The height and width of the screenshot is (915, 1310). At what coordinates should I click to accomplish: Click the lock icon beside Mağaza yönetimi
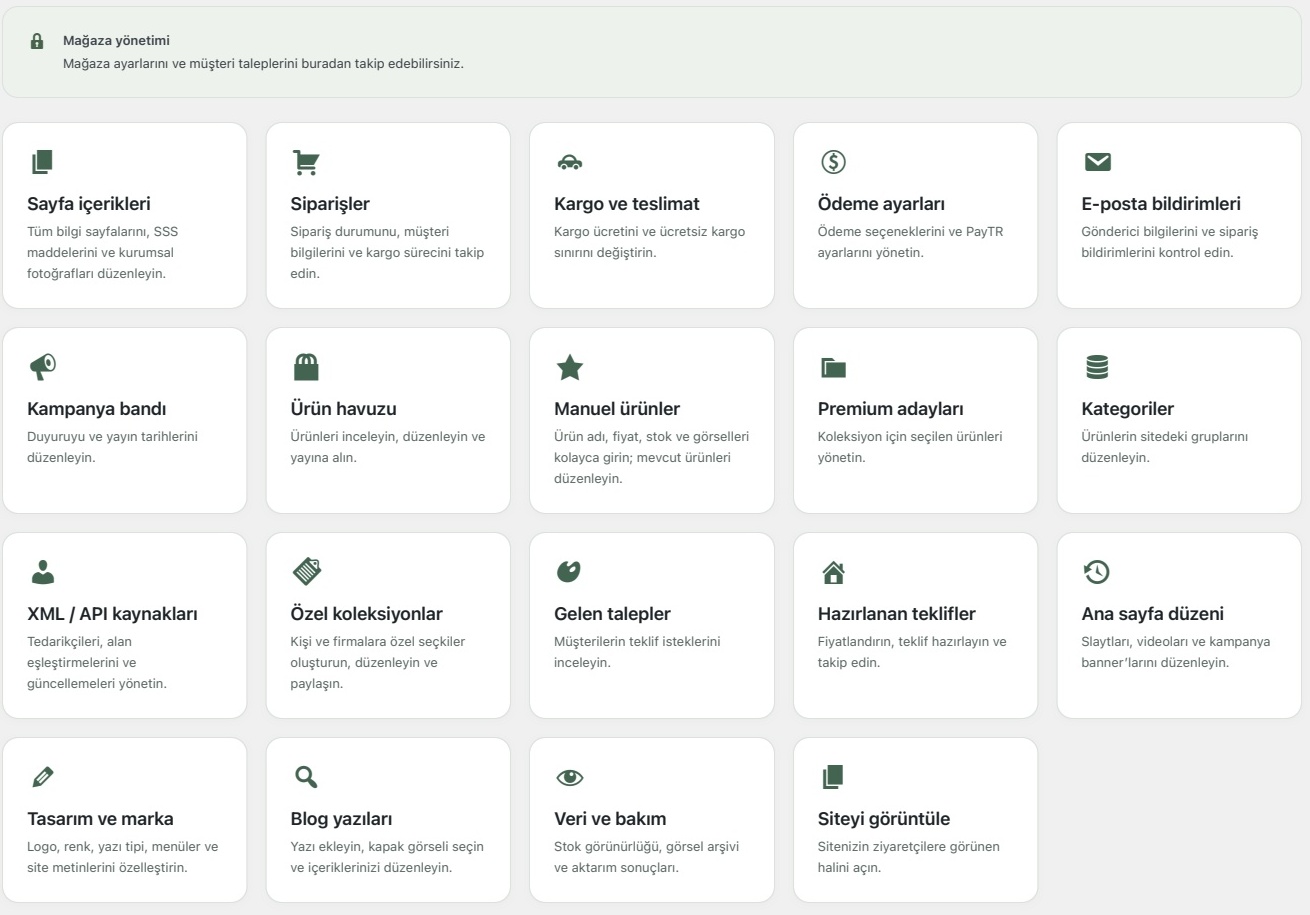(x=38, y=42)
